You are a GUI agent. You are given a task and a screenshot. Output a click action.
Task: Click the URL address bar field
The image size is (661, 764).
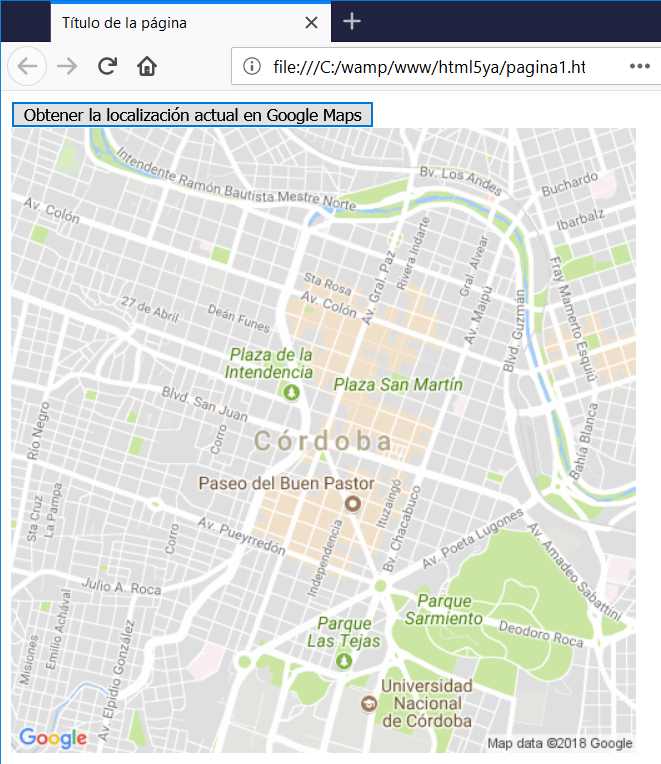click(446, 66)
